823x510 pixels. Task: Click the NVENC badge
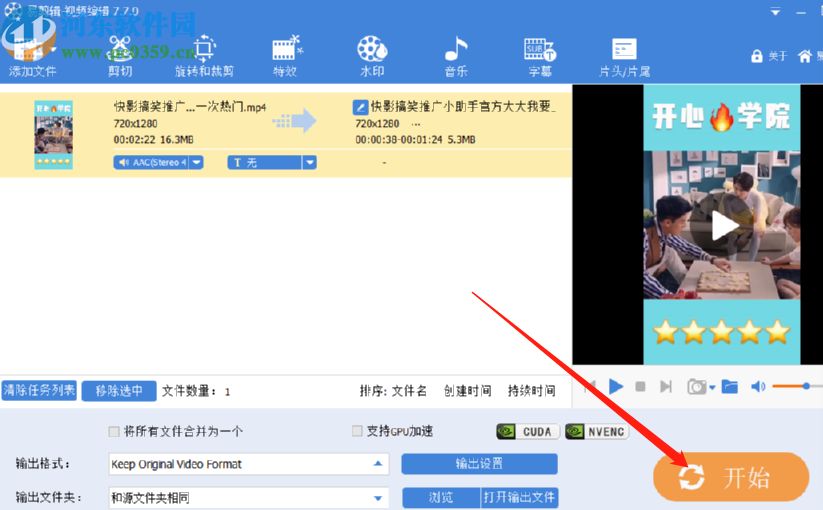point(597,432)
